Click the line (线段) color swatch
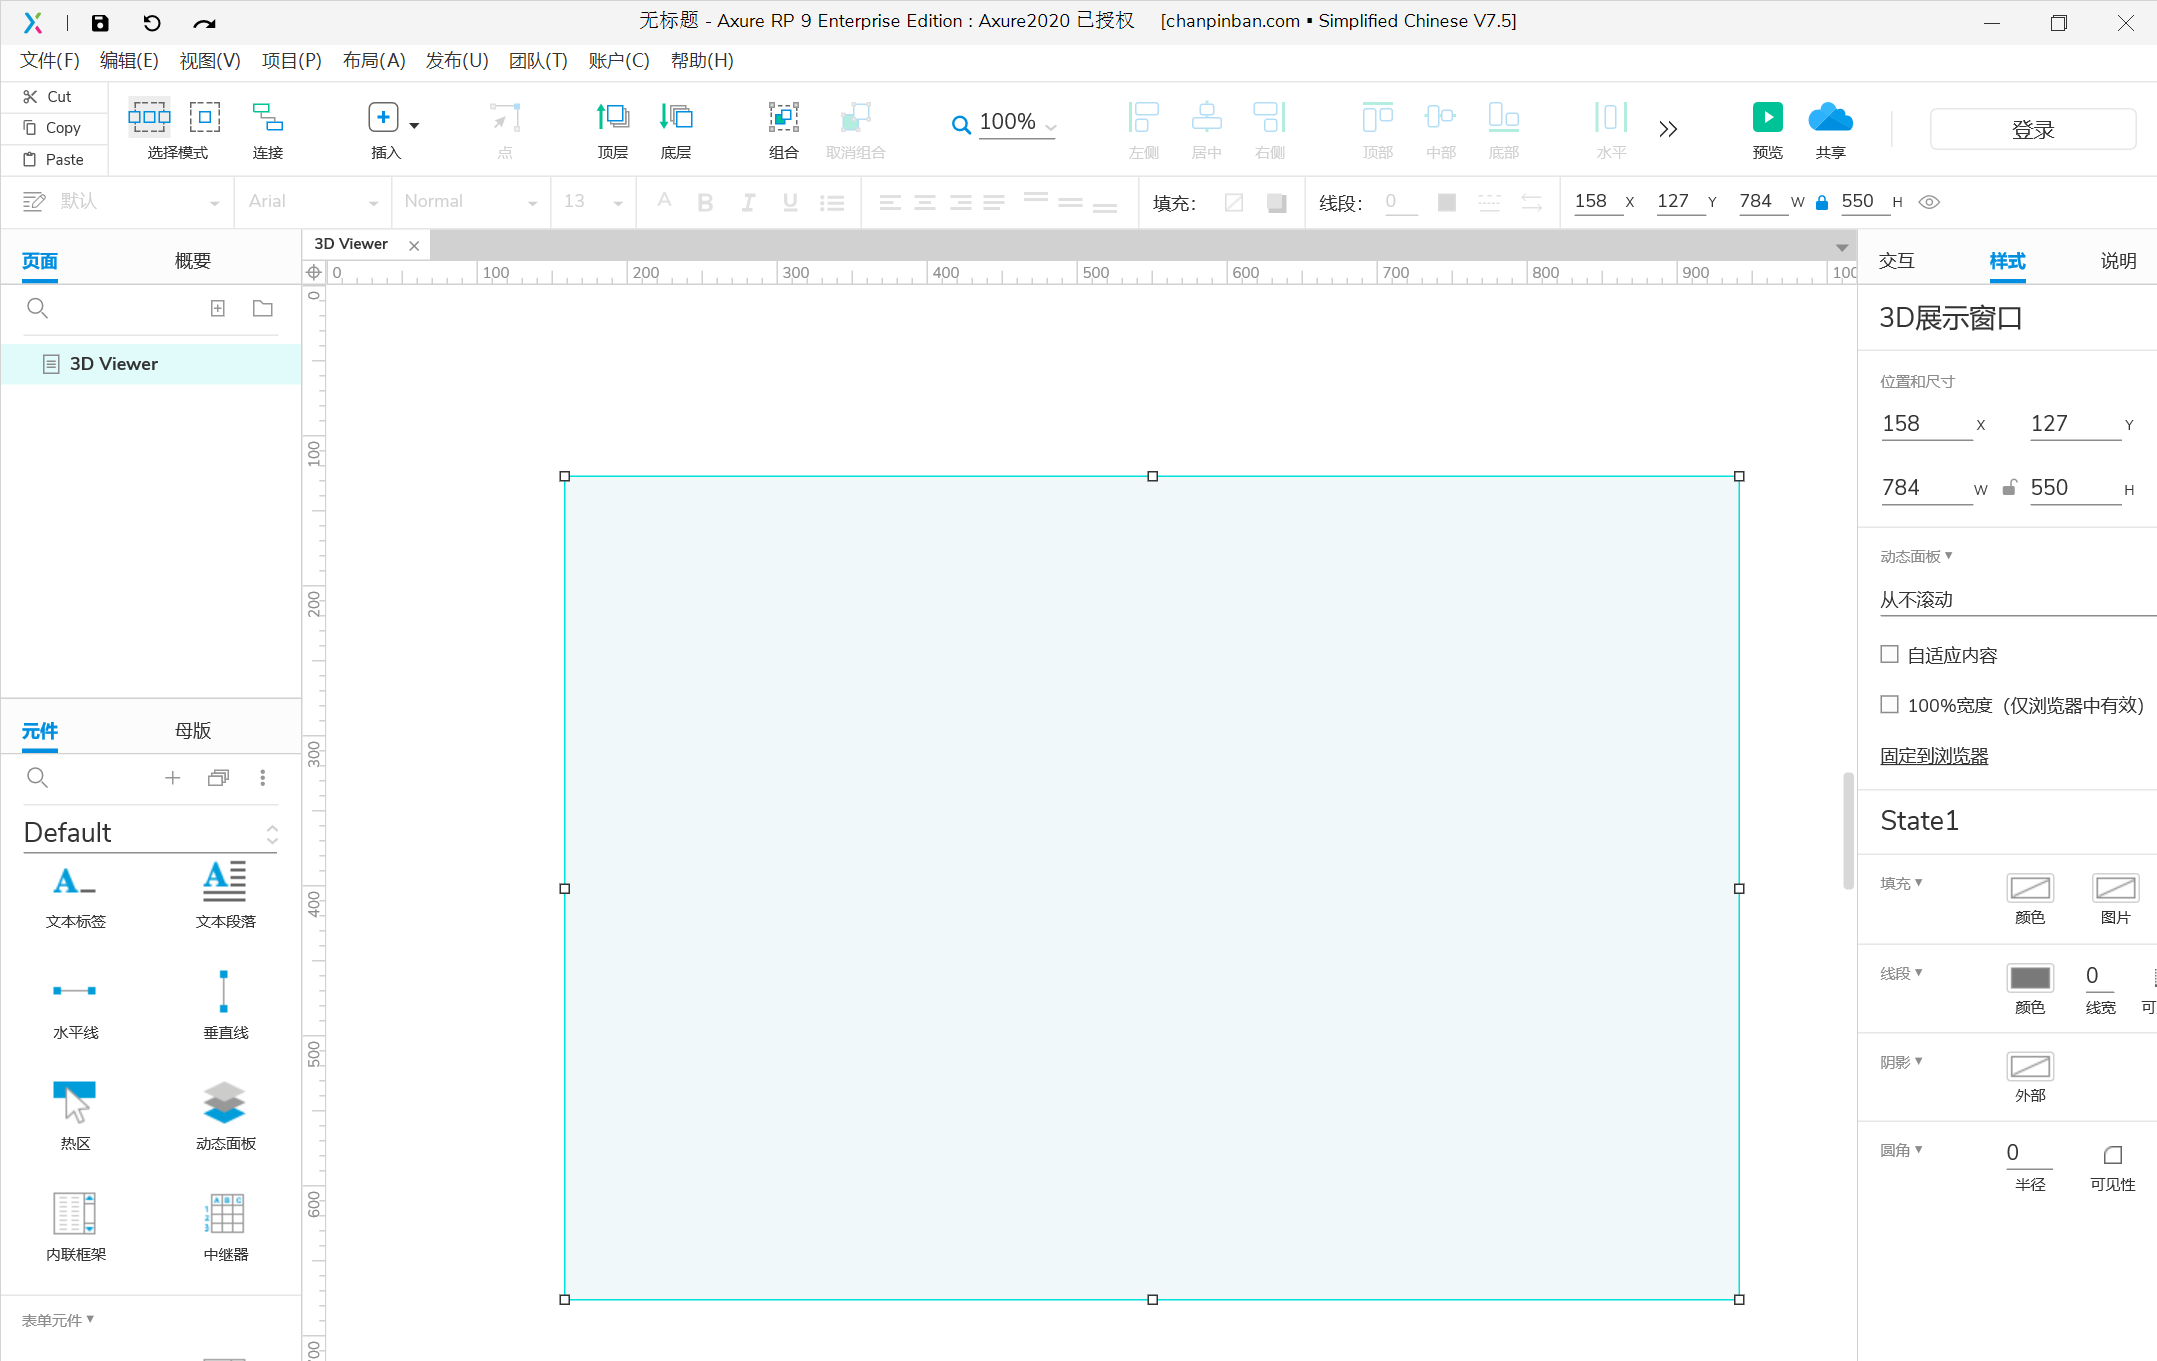The image size is (2157, 1361). [x=2029, y=977]
